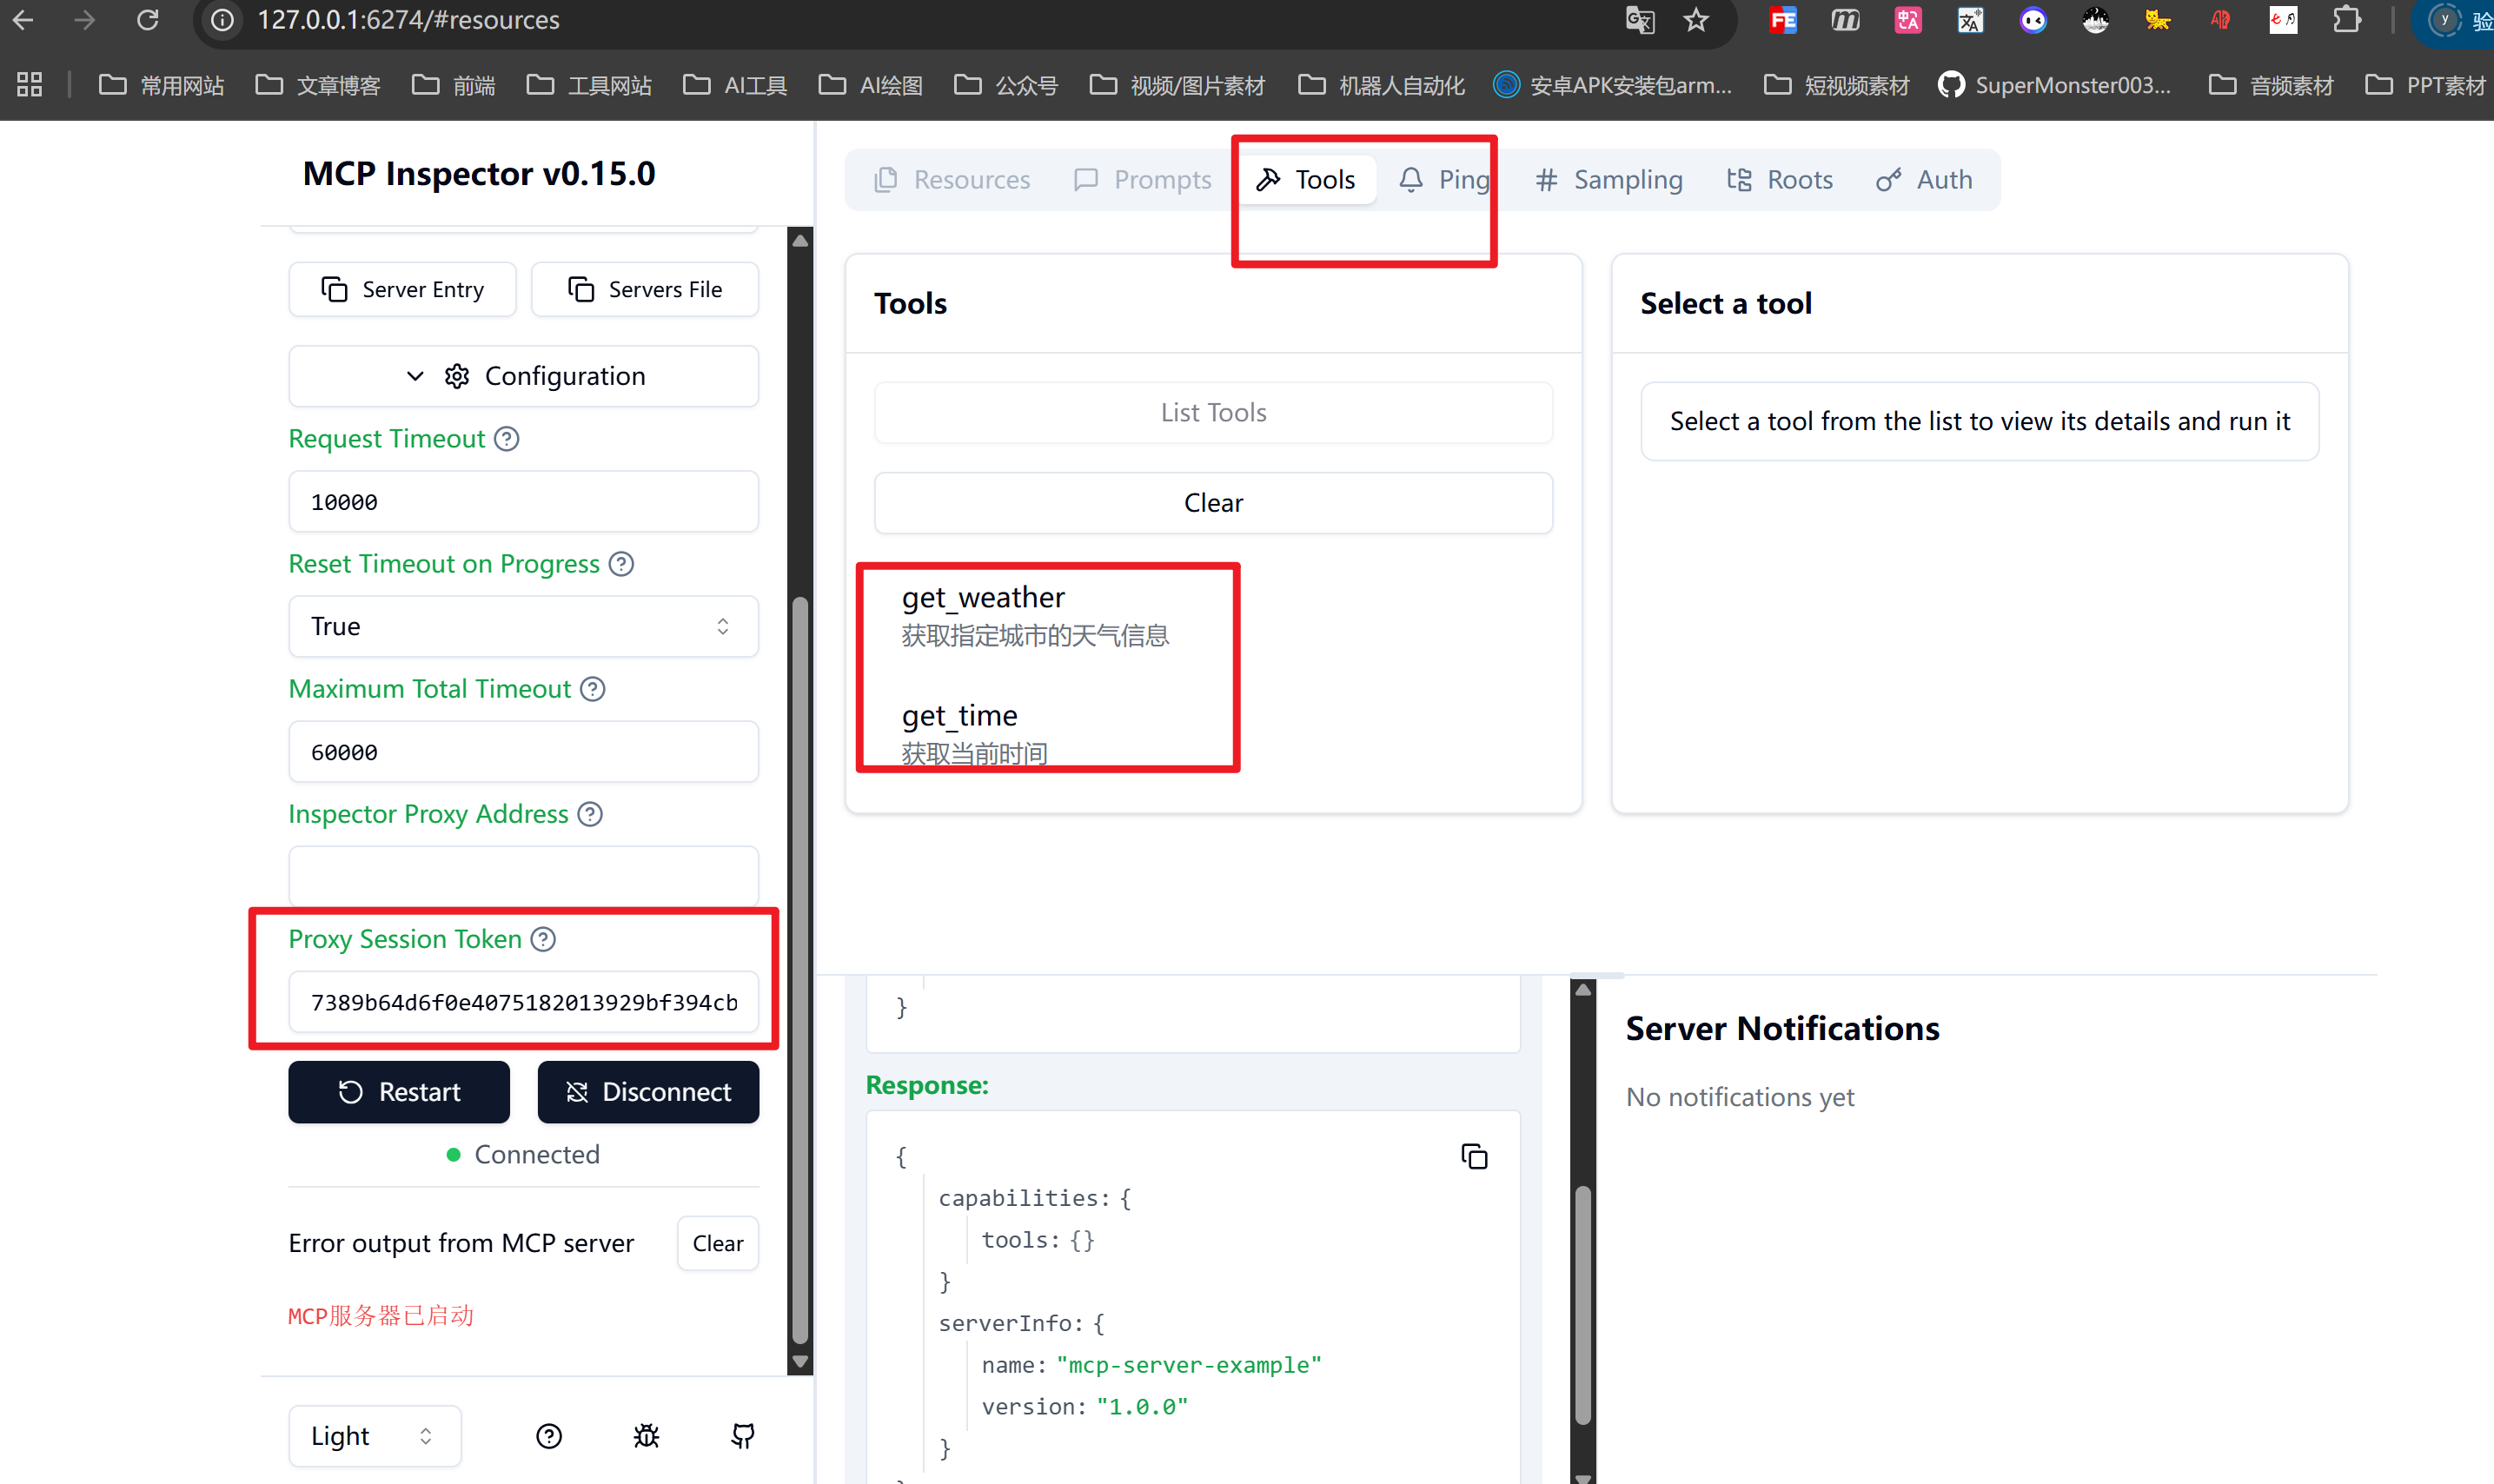Click the copy icon in Response panel

(1474, 1156)
